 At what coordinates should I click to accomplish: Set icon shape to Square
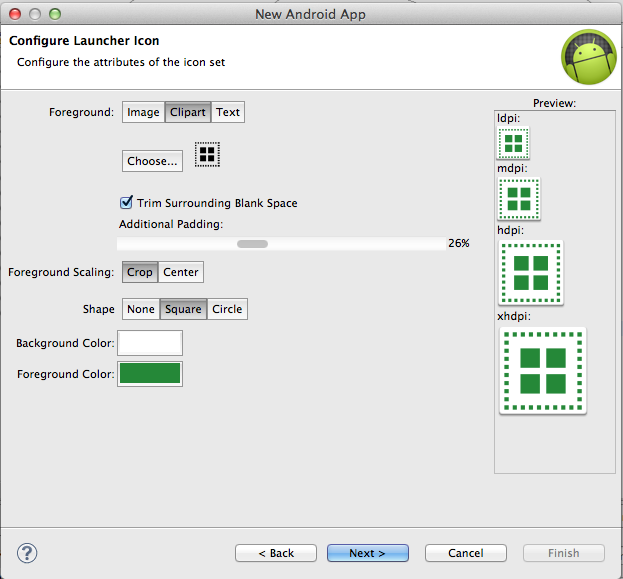pos(183,309)
